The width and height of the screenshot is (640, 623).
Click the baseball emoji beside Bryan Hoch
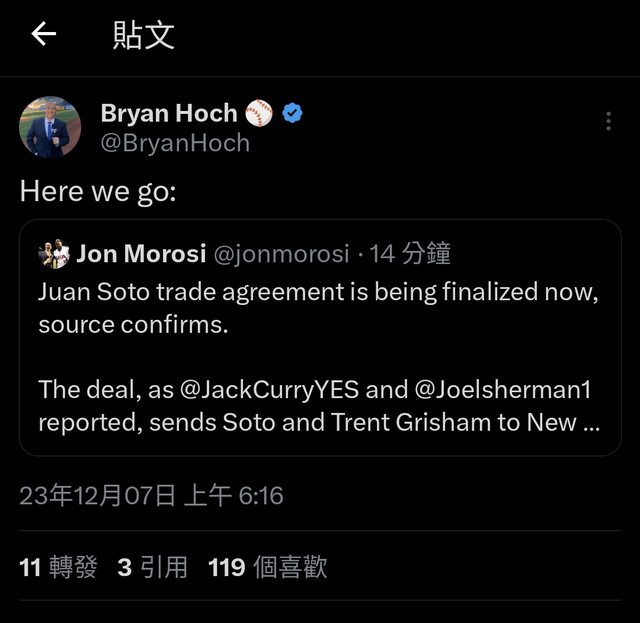[x=259, y=113]
